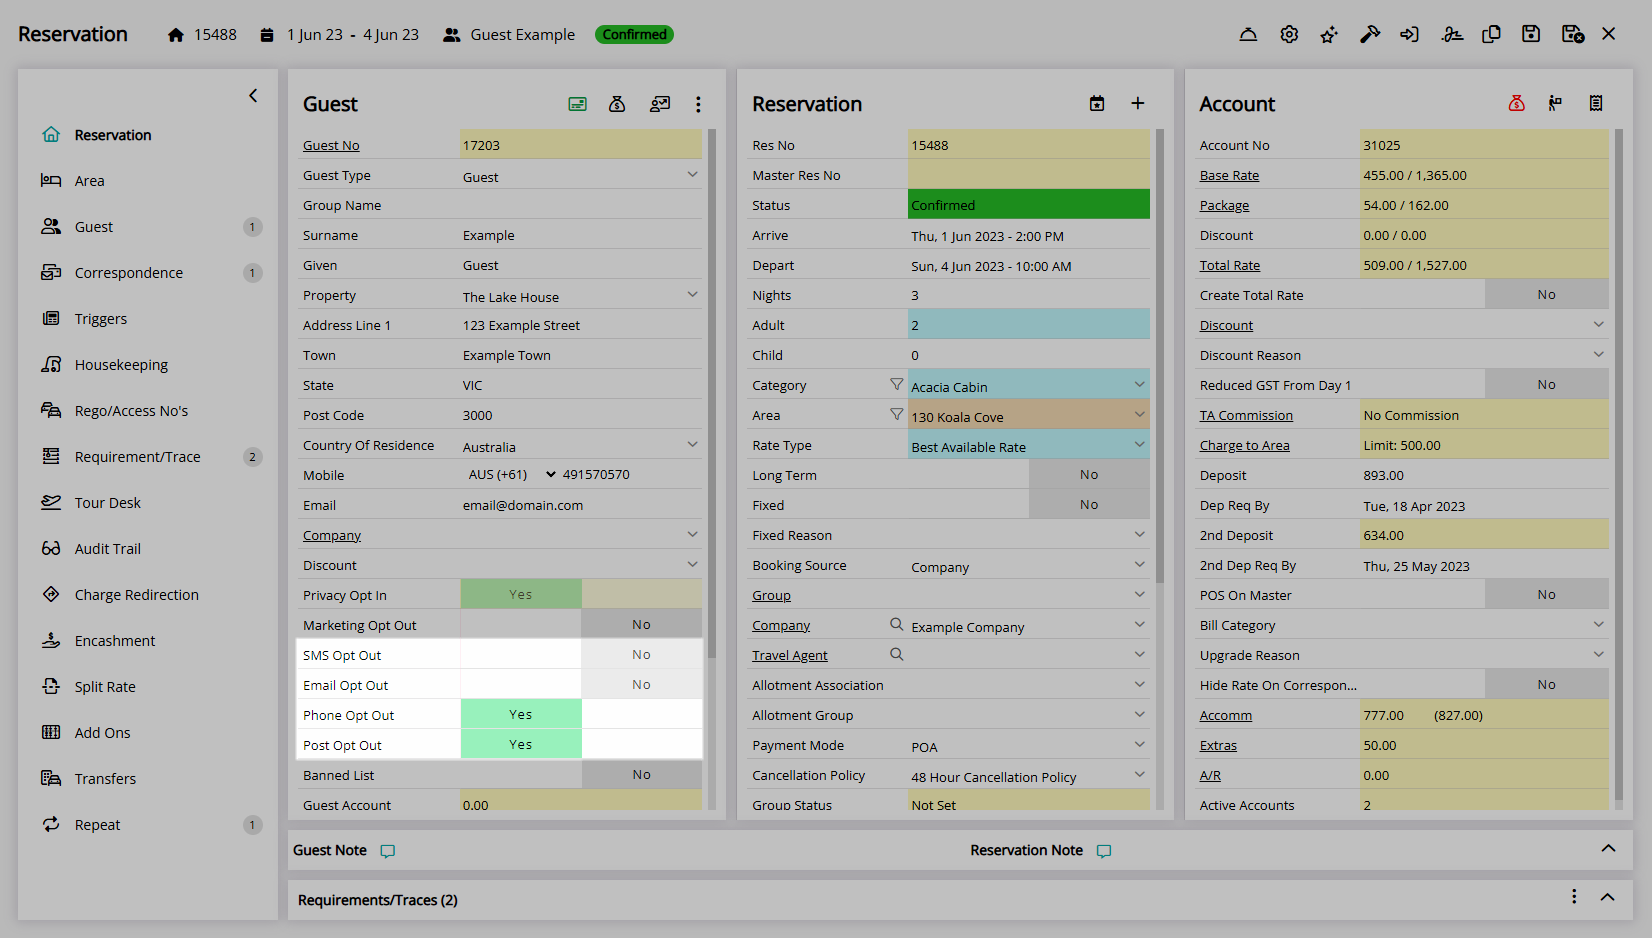The height and width of the screenshot is (938, 1652).
Task: Open the Requirements/Traces three-dot menu
Action: [1574, 897]
